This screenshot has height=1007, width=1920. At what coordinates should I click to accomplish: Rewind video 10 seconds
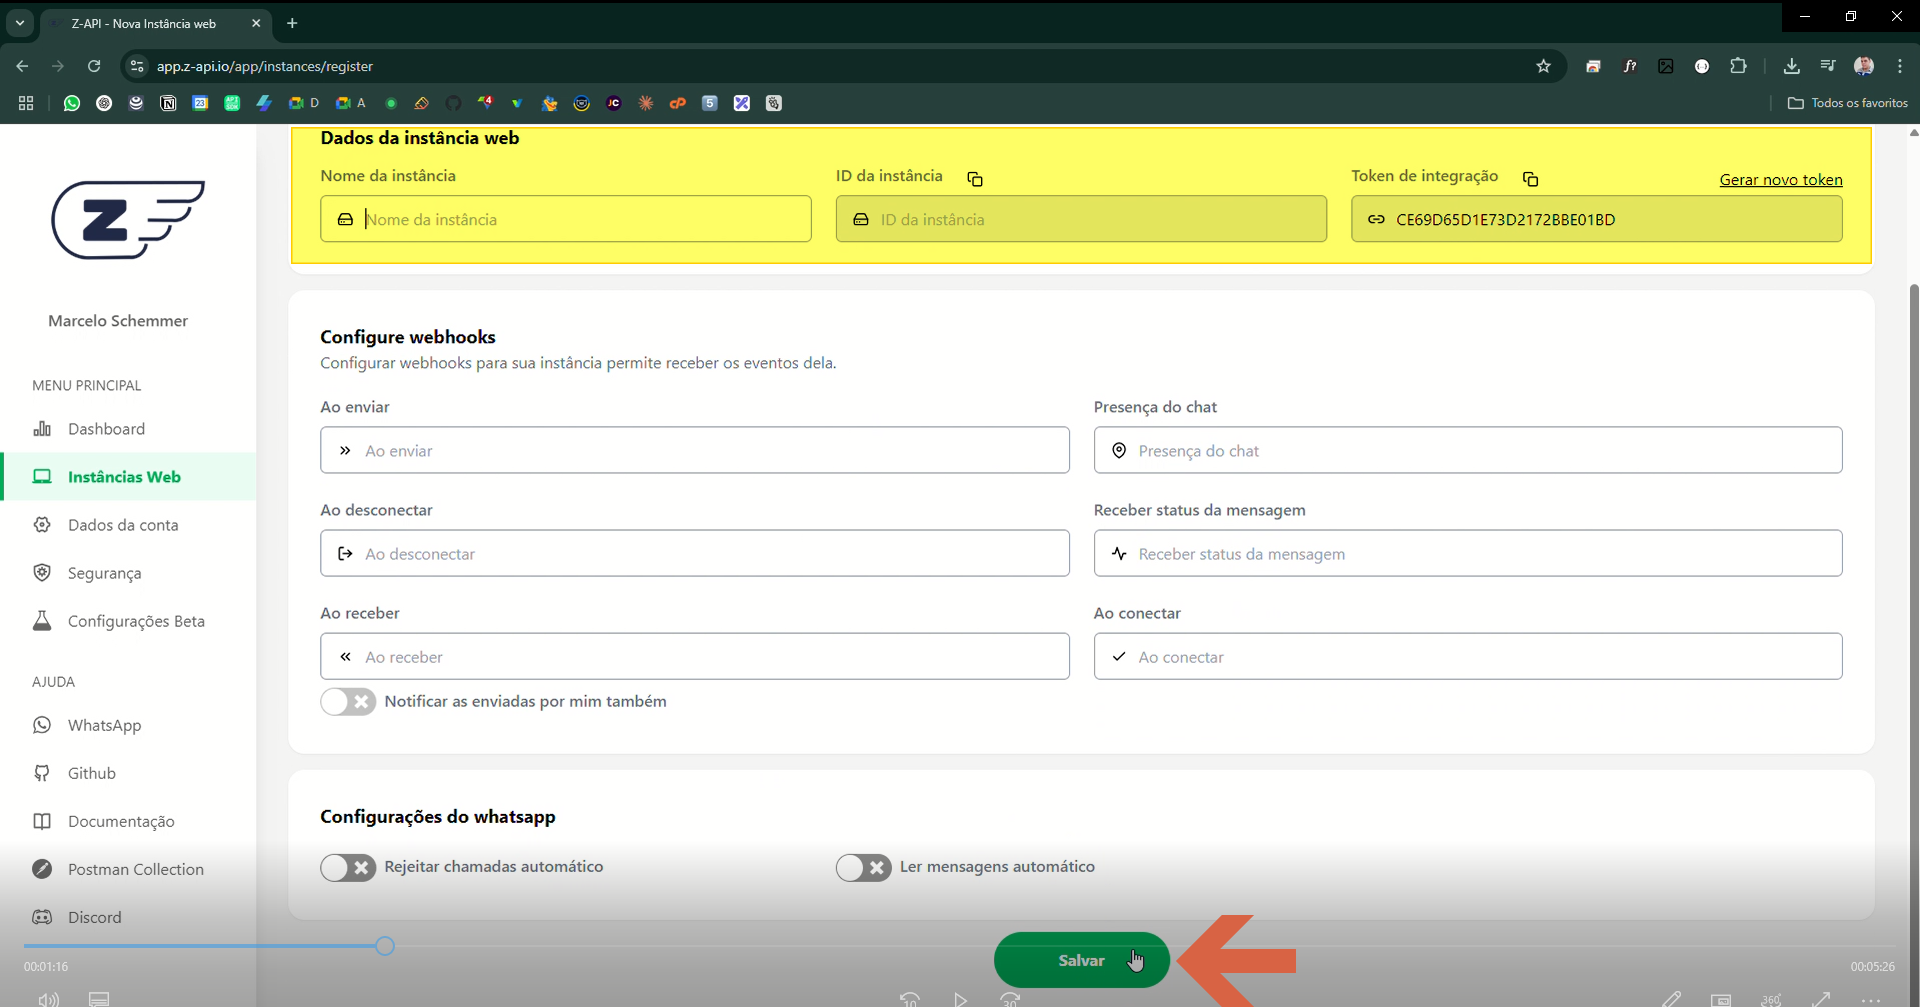(x=910, y=999)
